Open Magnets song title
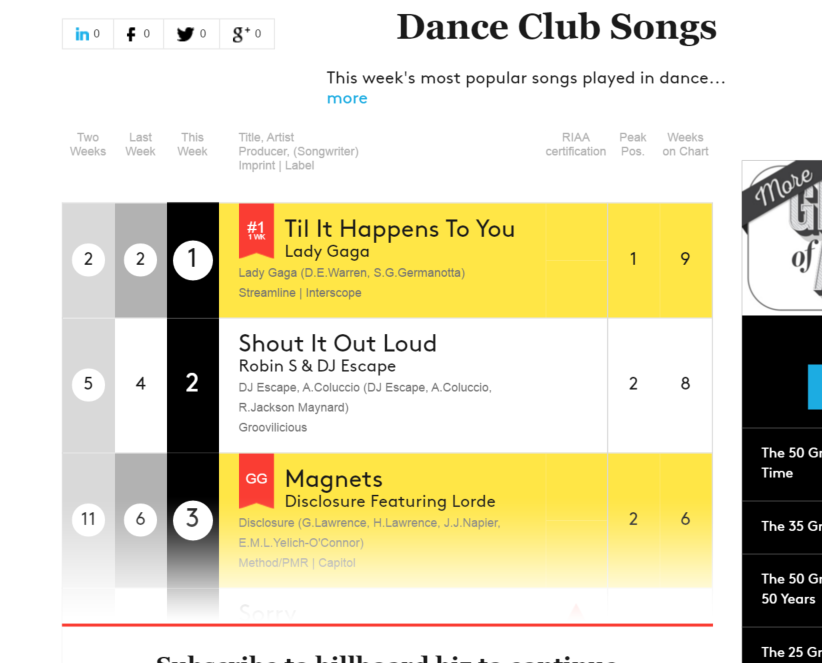Screen dimensions: 822x663 pyautogui.click(x=333, y=479)
